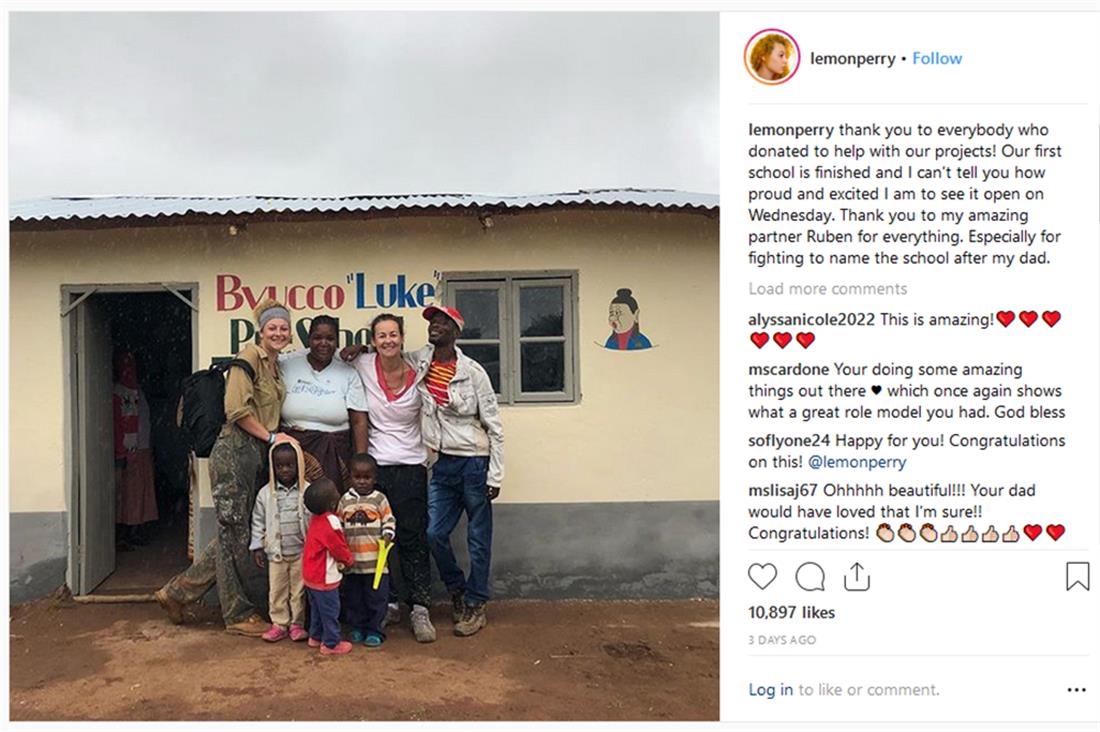
Task: View the list of 10,897 likes
Action: click(791, 613)
